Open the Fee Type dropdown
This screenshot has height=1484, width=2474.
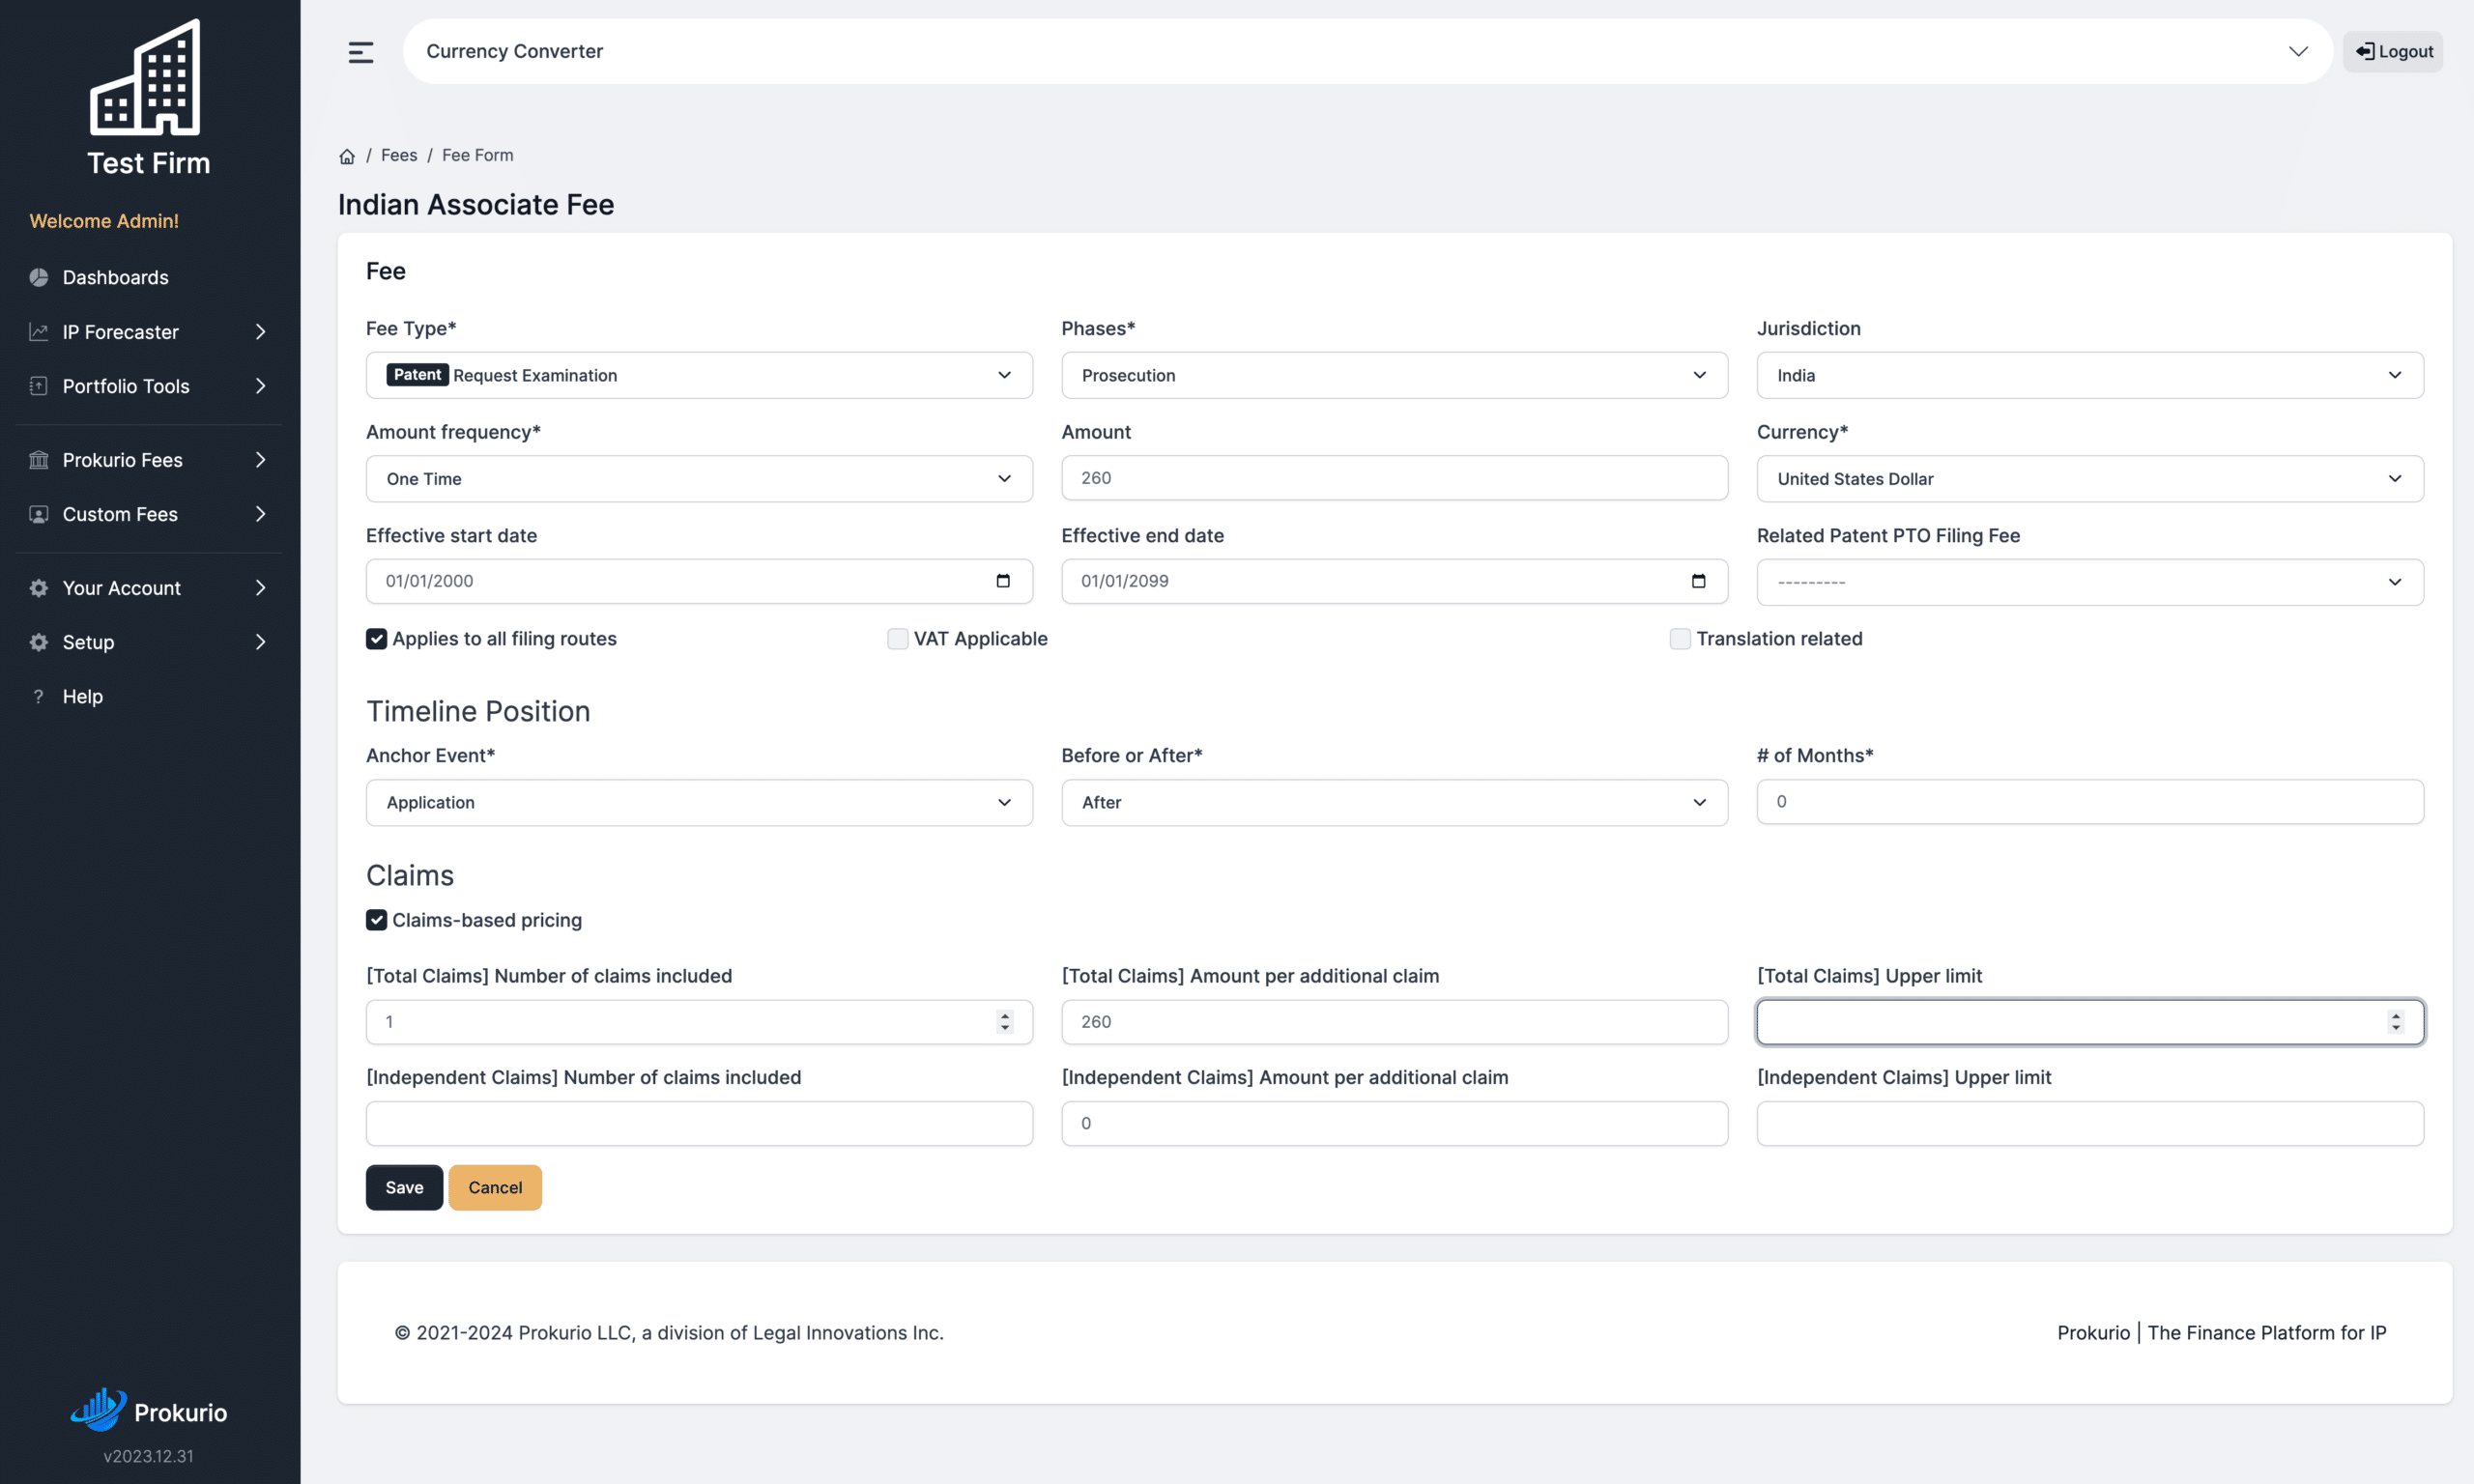point(699,374)
